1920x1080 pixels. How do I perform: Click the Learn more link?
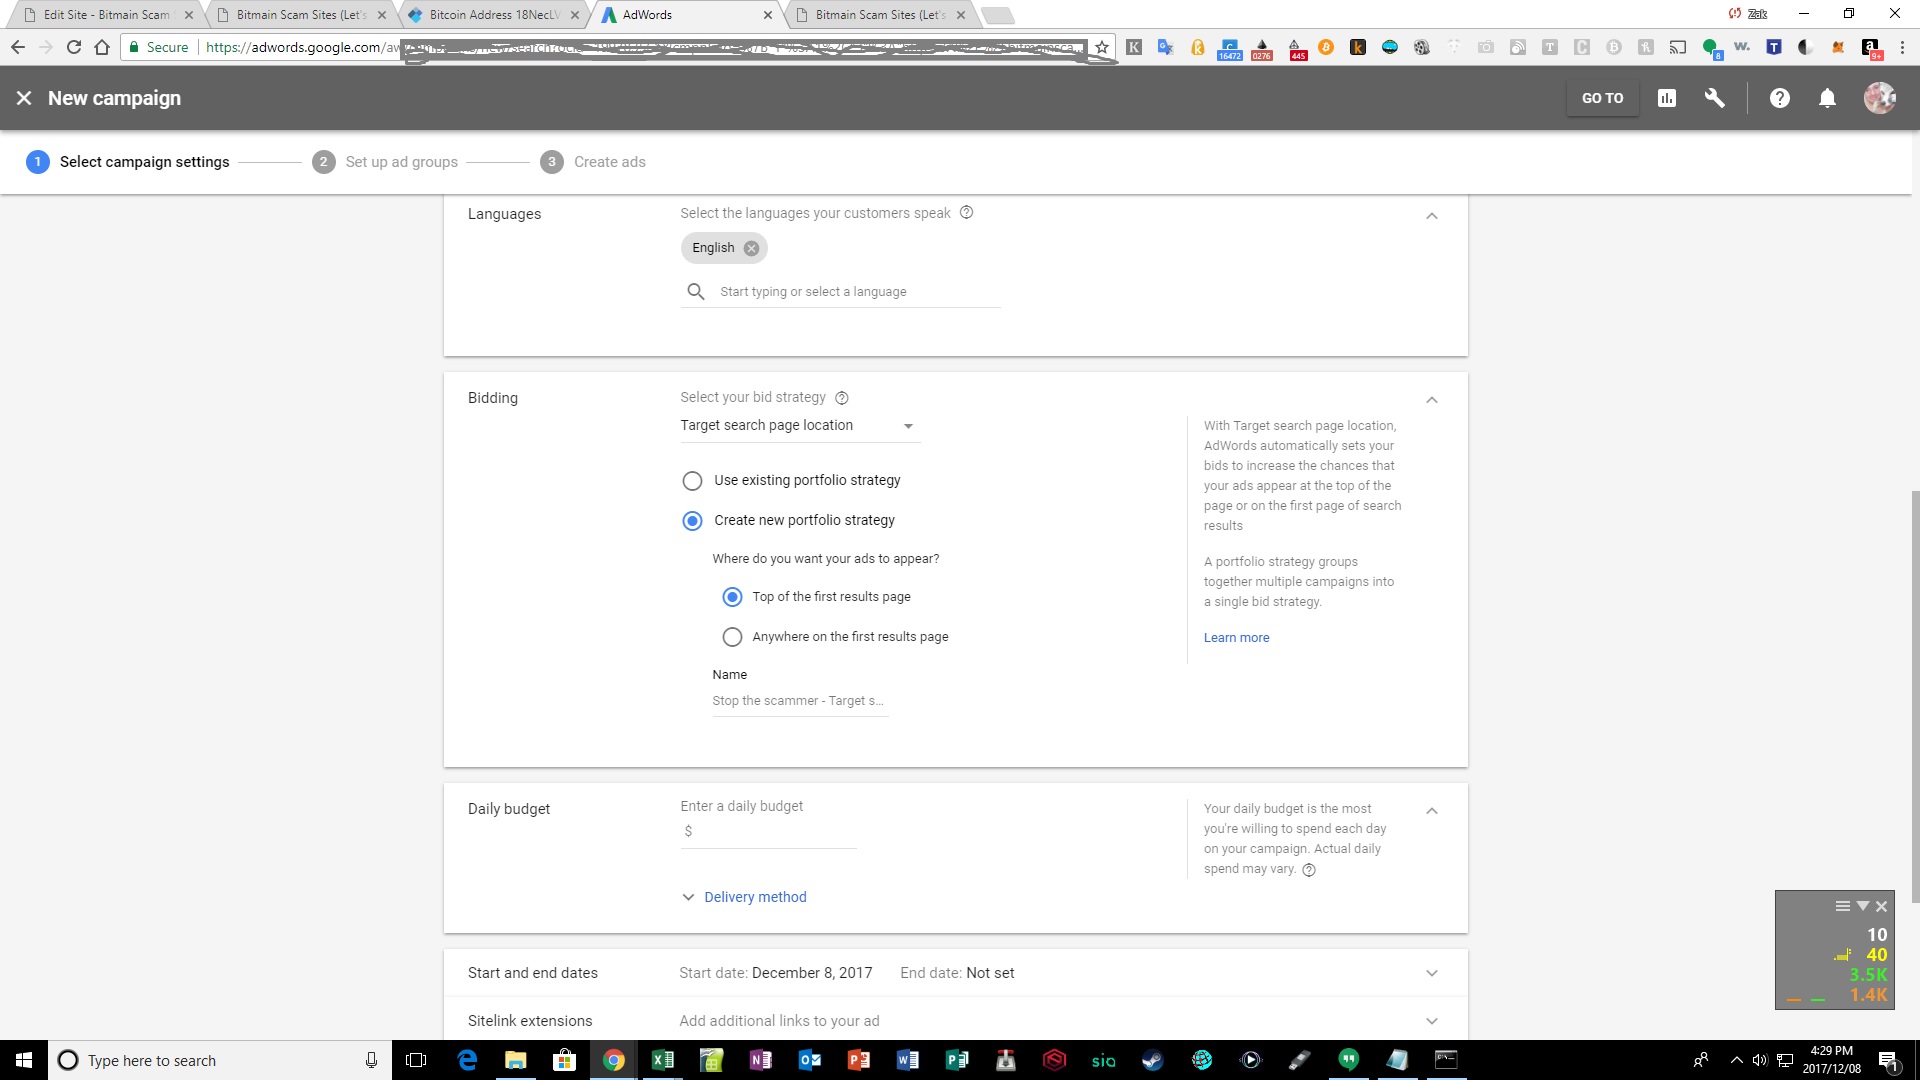pos(1236,638)
